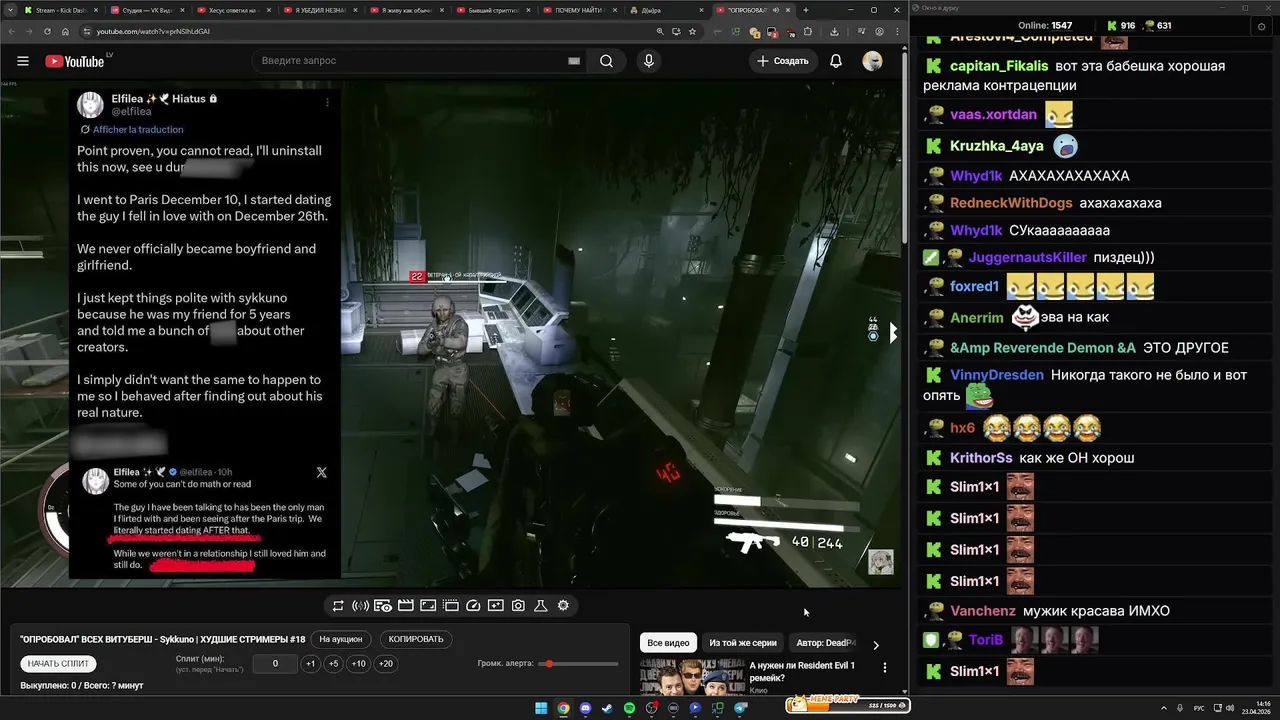Expand the video side panel arrow
The image size is (1280, 720).
[x=893, y=333]
